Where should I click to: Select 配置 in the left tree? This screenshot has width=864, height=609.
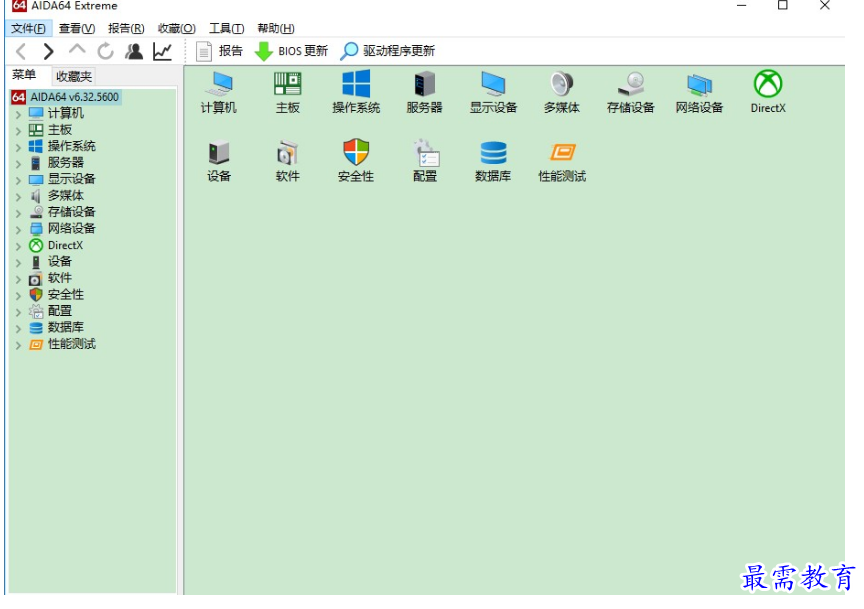(60, 311)
